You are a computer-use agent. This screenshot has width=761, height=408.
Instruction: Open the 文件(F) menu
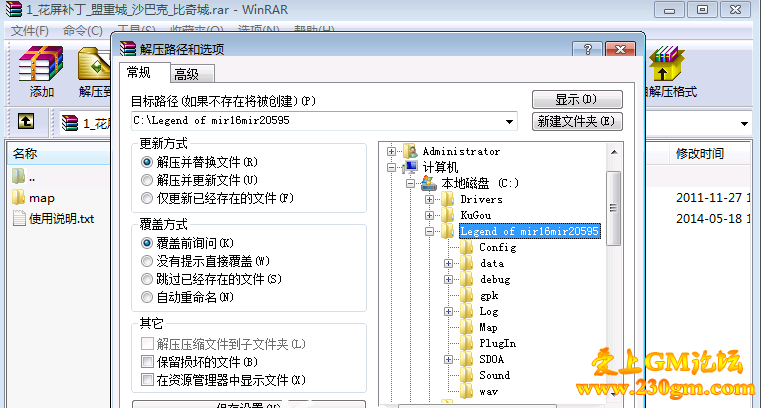30,31
